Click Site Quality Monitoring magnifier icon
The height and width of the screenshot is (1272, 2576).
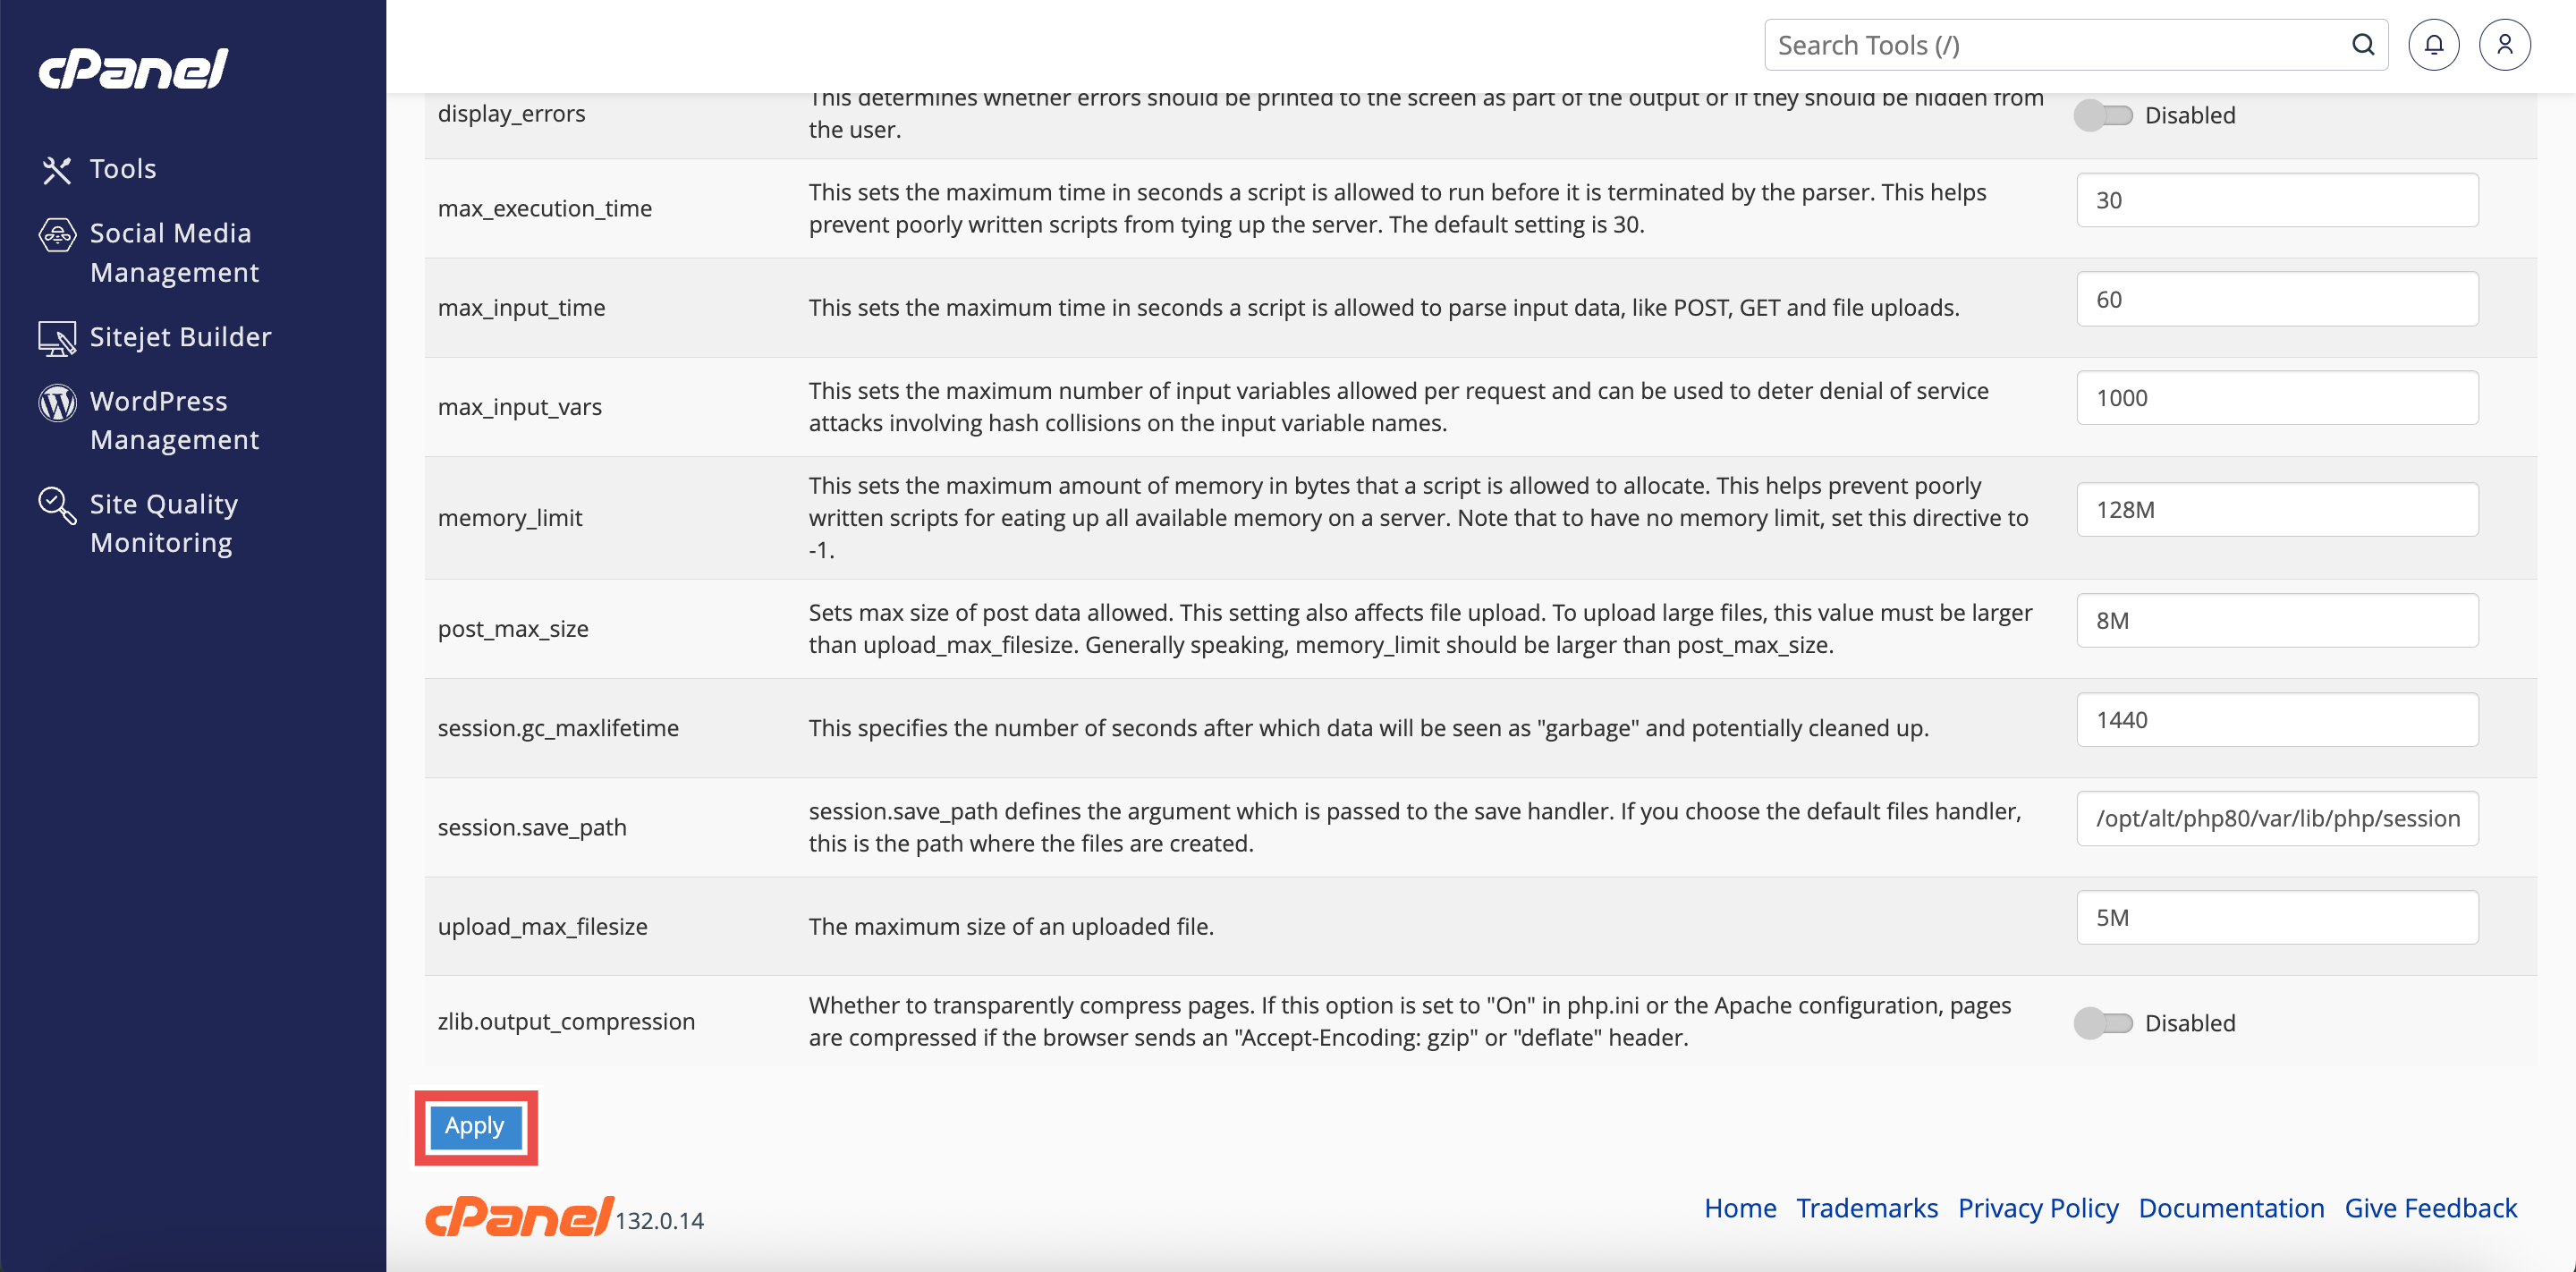[x=57, y=505]
